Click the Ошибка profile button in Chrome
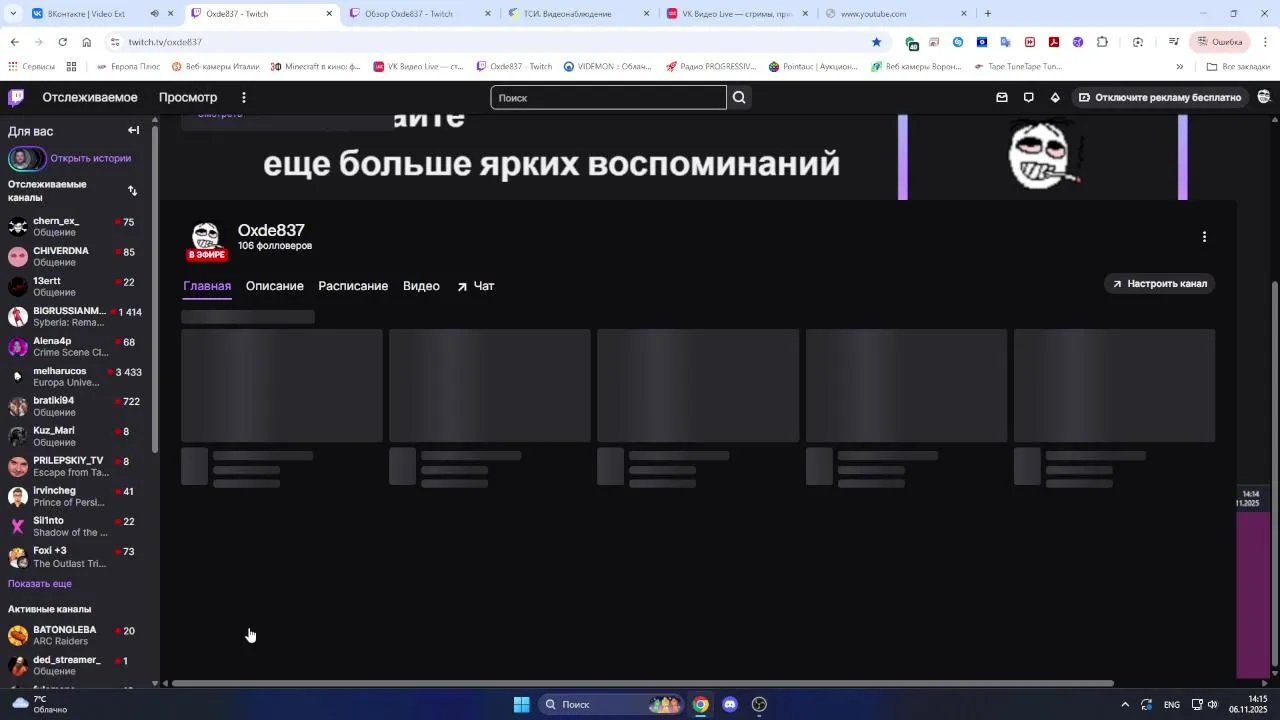Screen dimensions: 1280x720 [1221, 42]
